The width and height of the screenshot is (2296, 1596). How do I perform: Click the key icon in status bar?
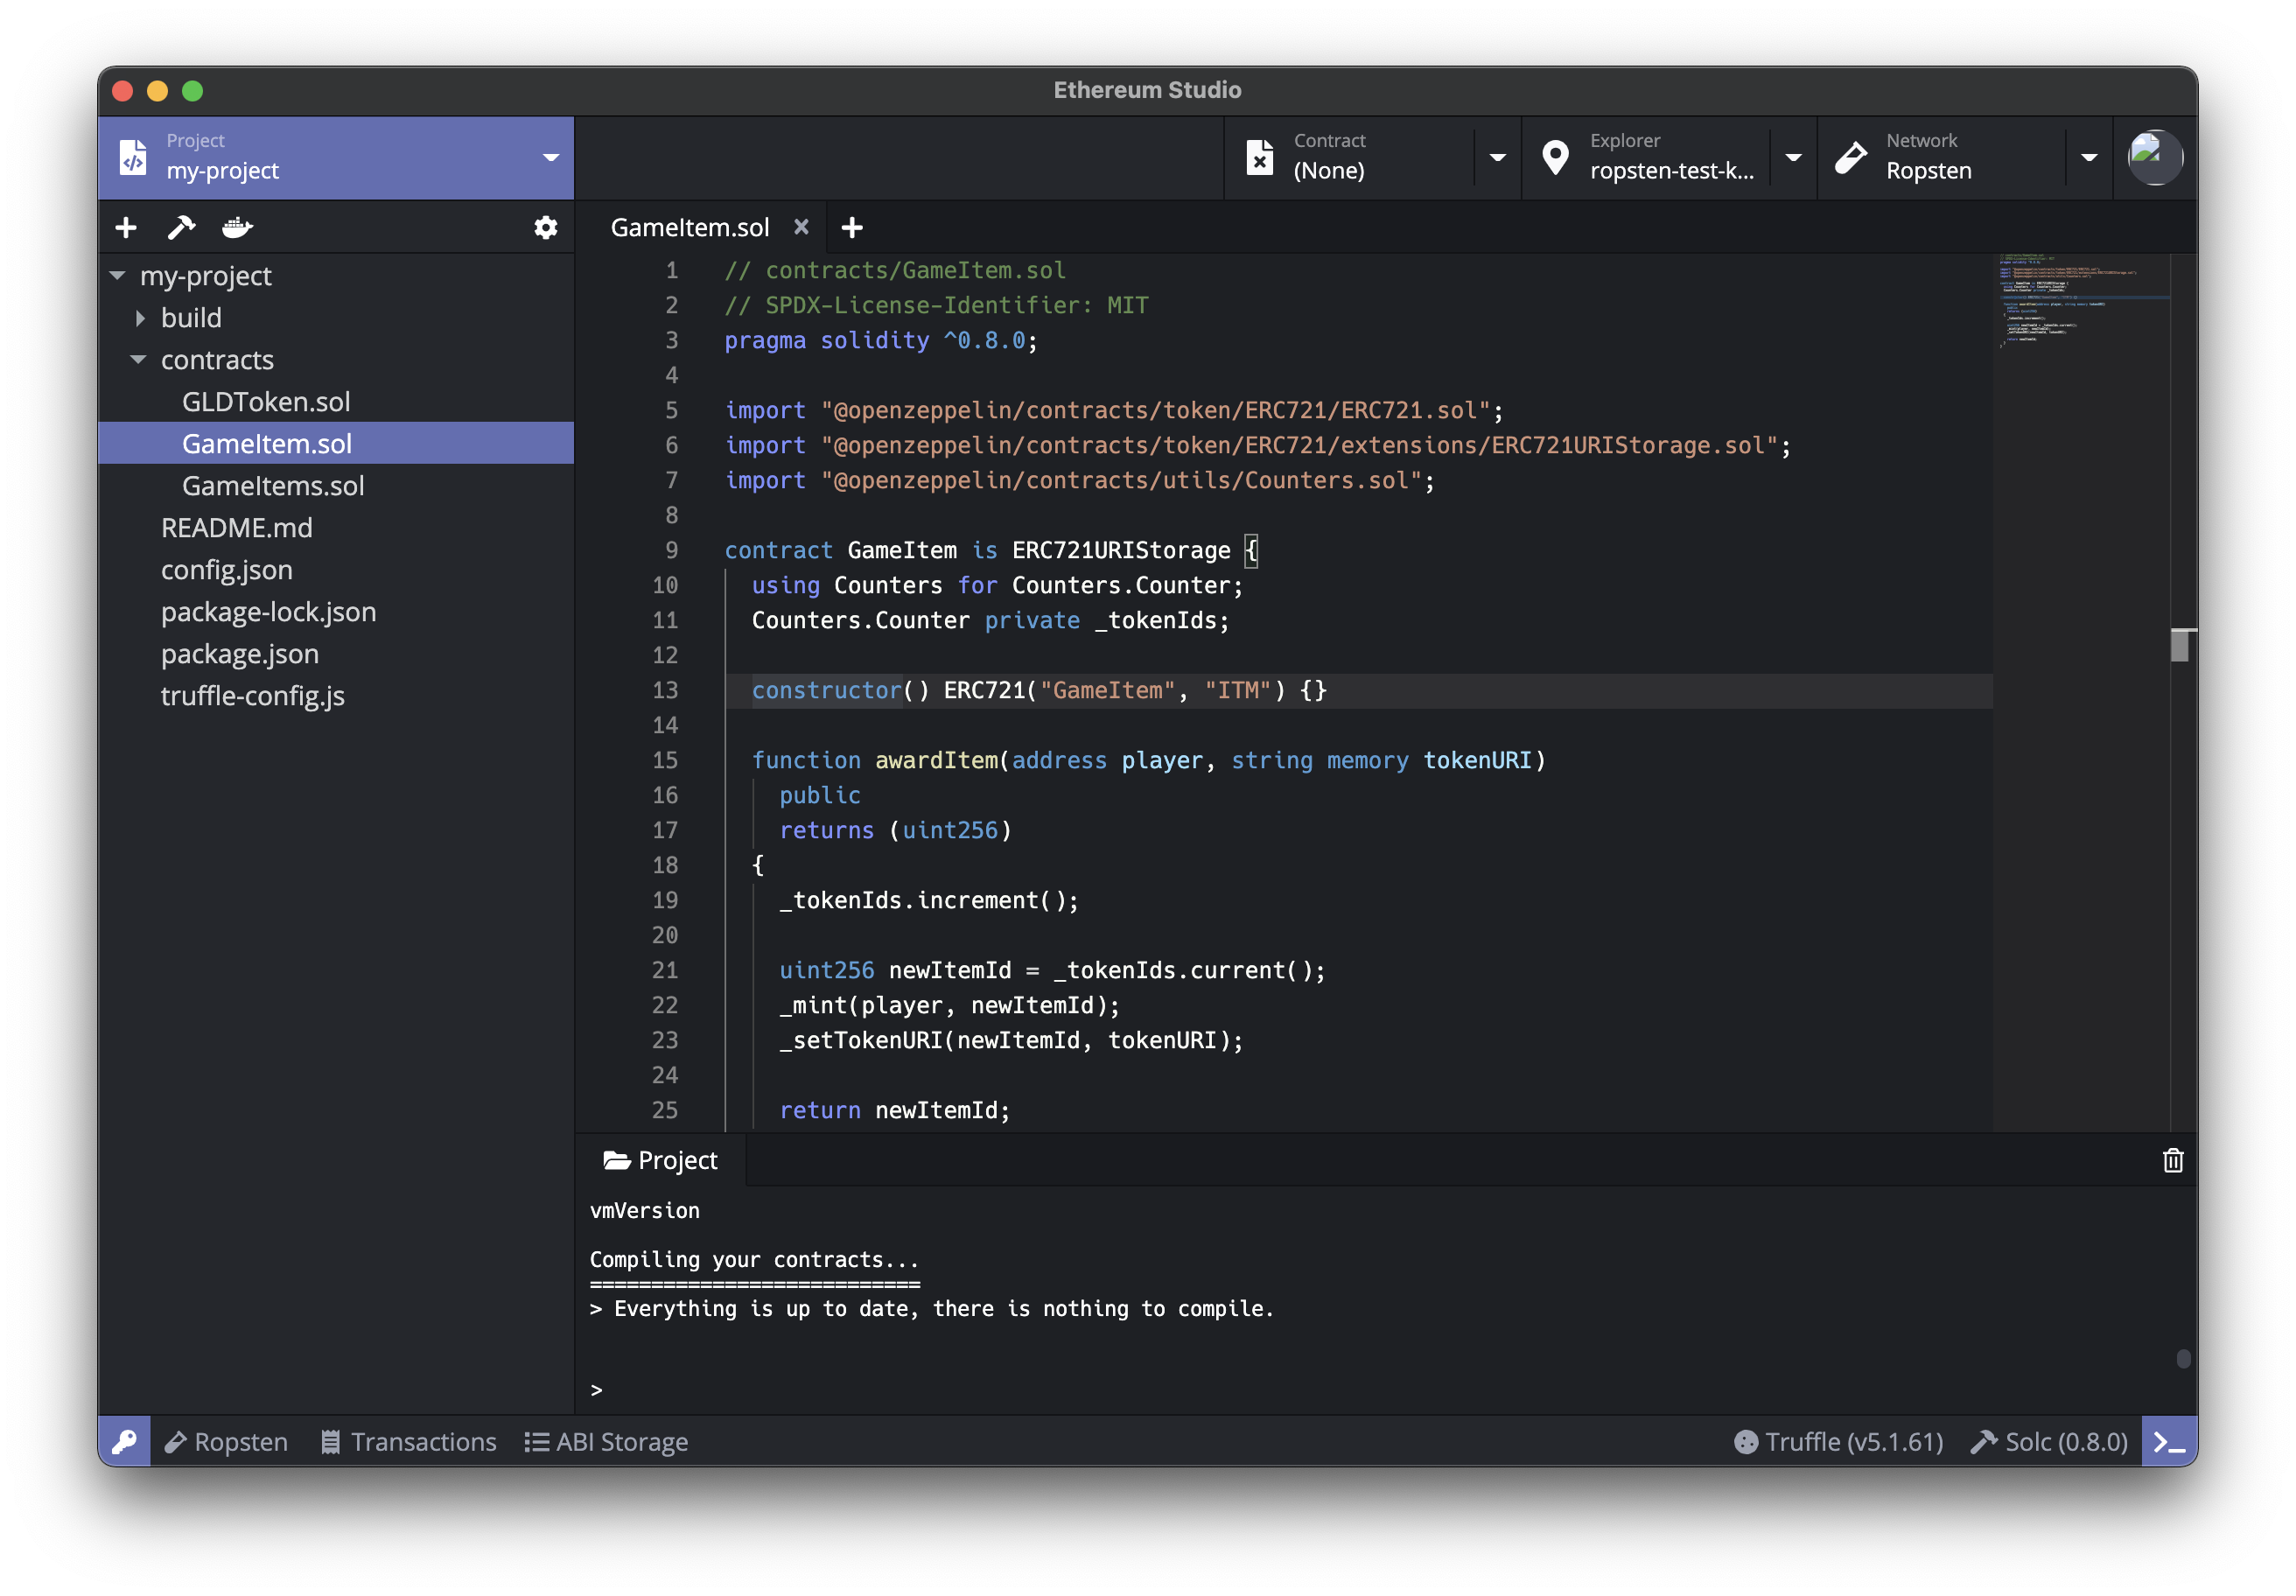[x=125, y=1441]
